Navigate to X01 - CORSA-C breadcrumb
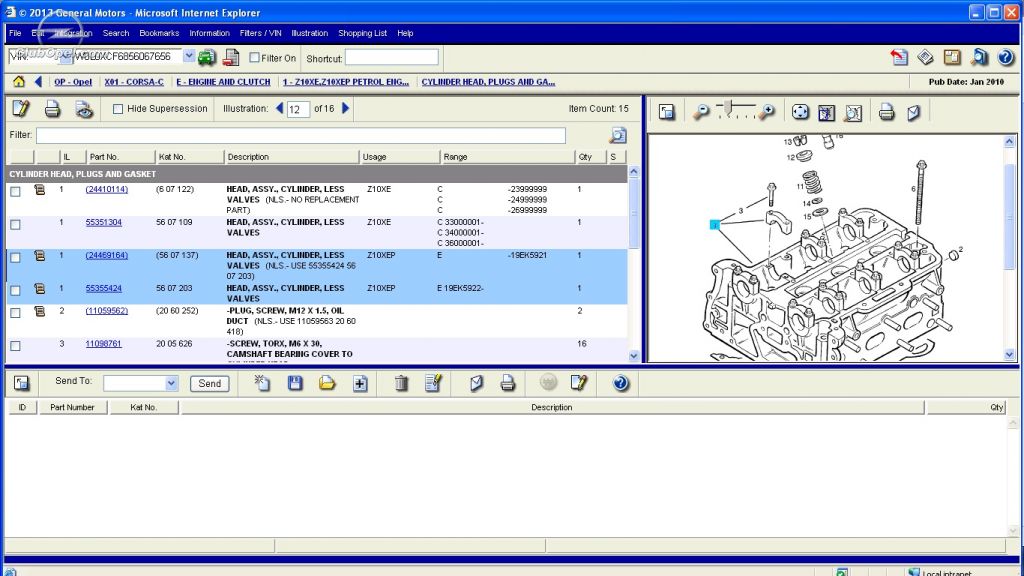This screenshot has height=576, width=1024. (x=134, y=82)
